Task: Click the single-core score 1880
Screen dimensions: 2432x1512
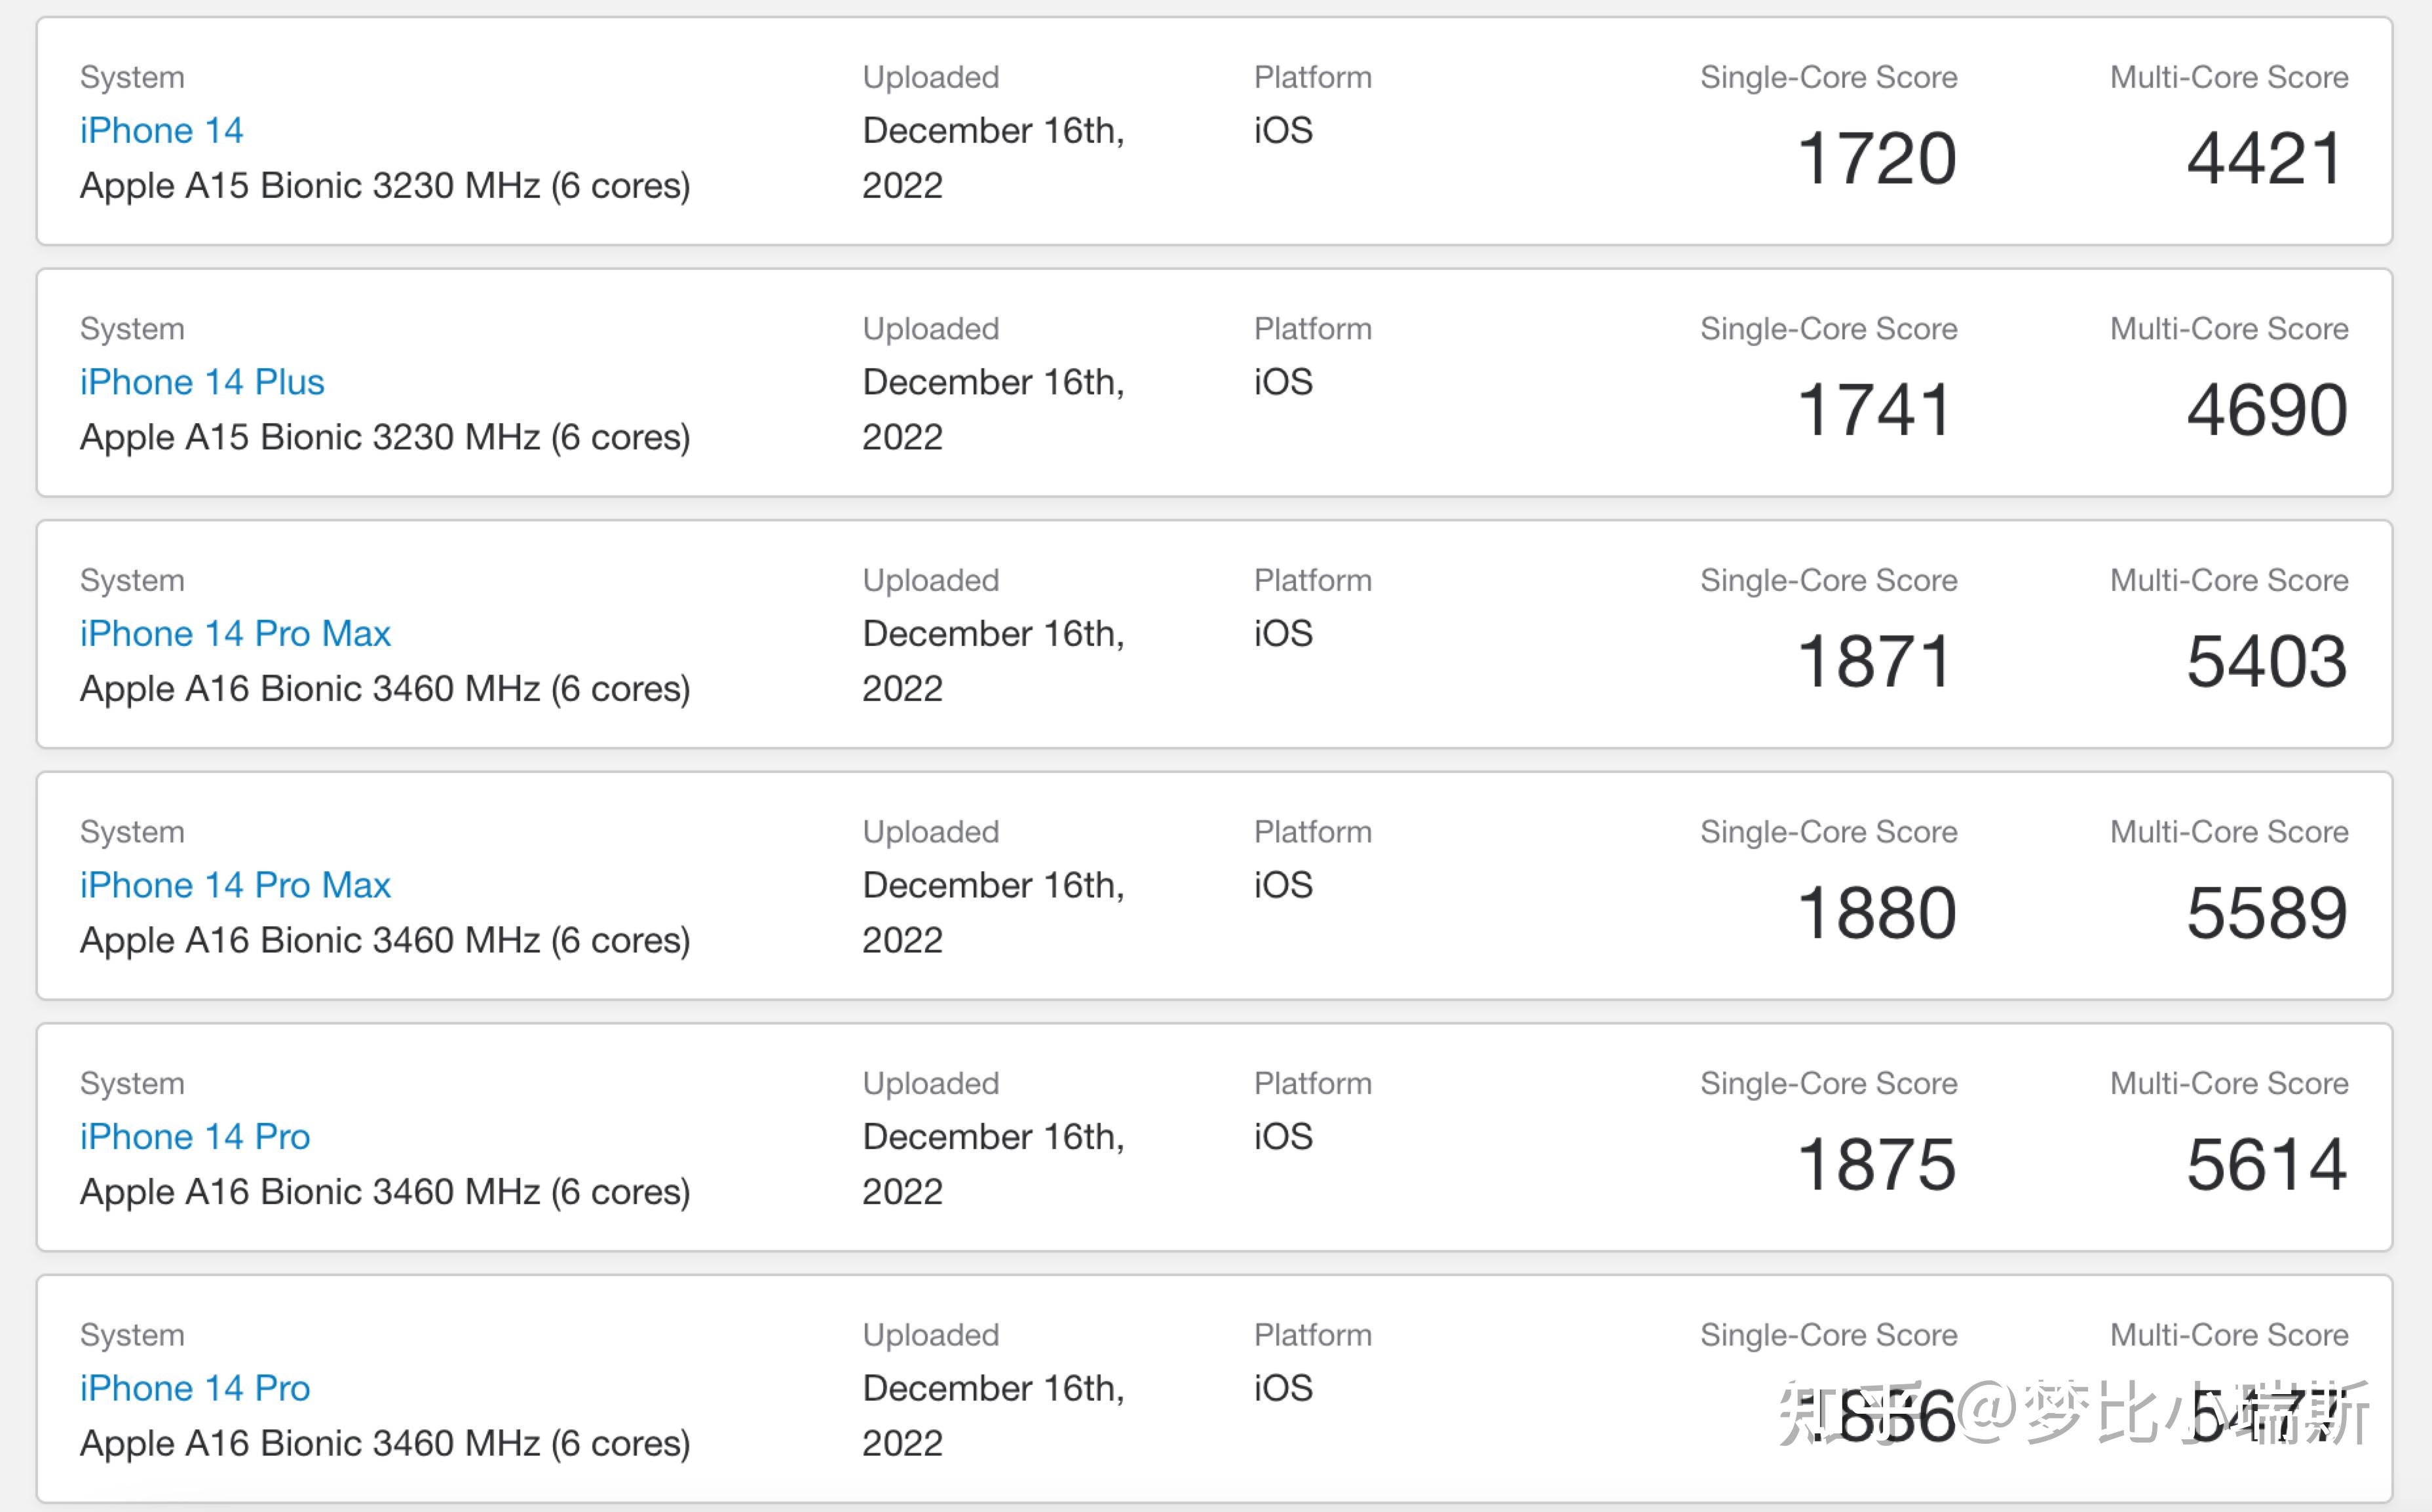Action: coord(1876,914)
